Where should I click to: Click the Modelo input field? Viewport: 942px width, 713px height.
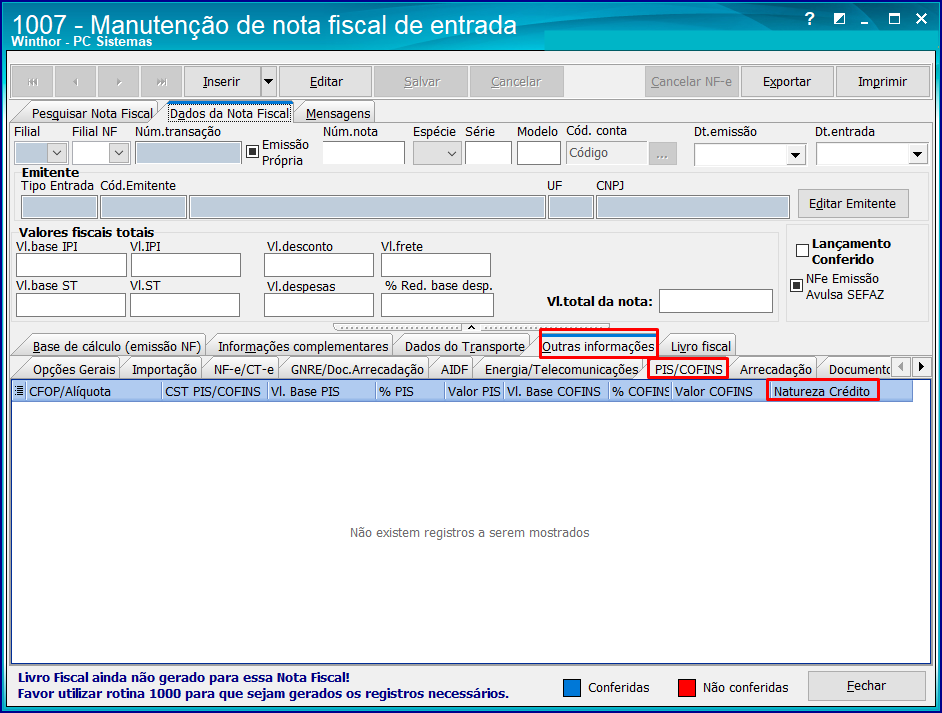pos(539,153)
